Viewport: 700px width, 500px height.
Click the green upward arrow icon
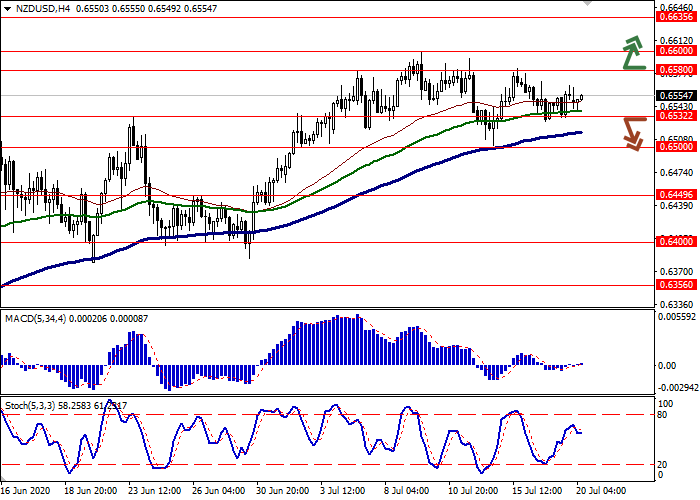[633, 54]
